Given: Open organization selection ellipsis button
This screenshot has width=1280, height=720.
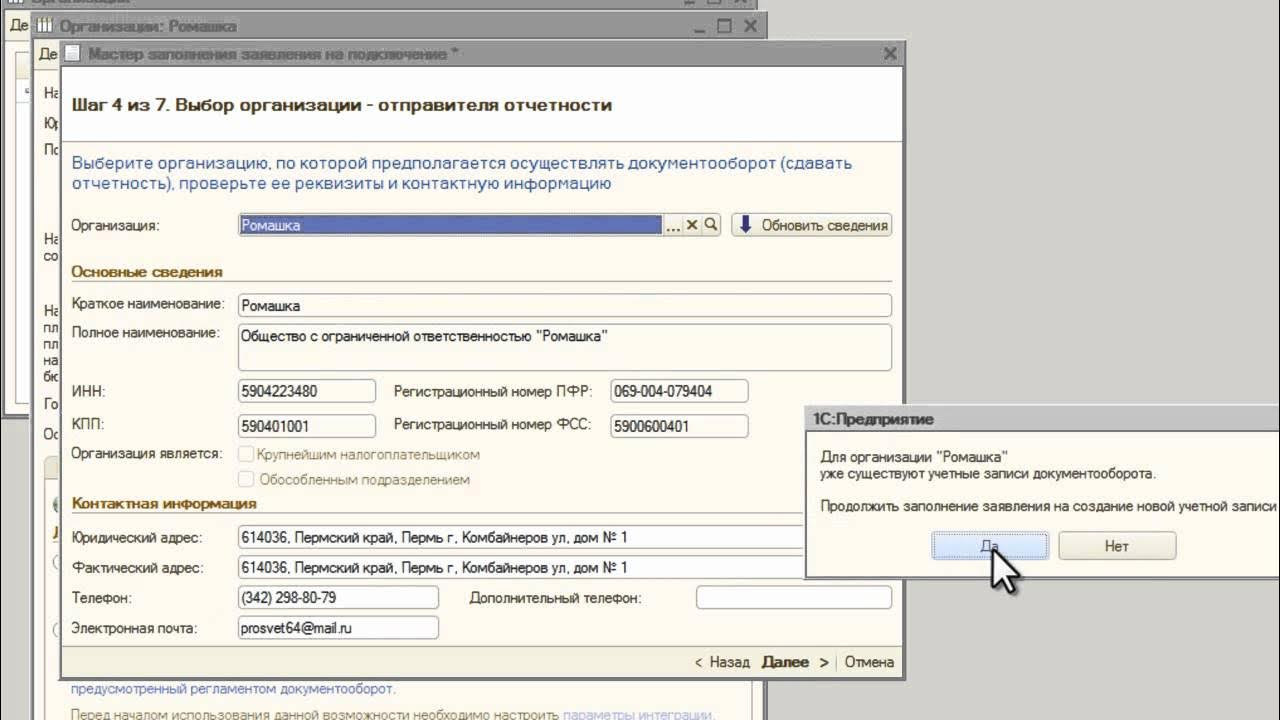Looking at the screenshot, I should pos(673,226).
